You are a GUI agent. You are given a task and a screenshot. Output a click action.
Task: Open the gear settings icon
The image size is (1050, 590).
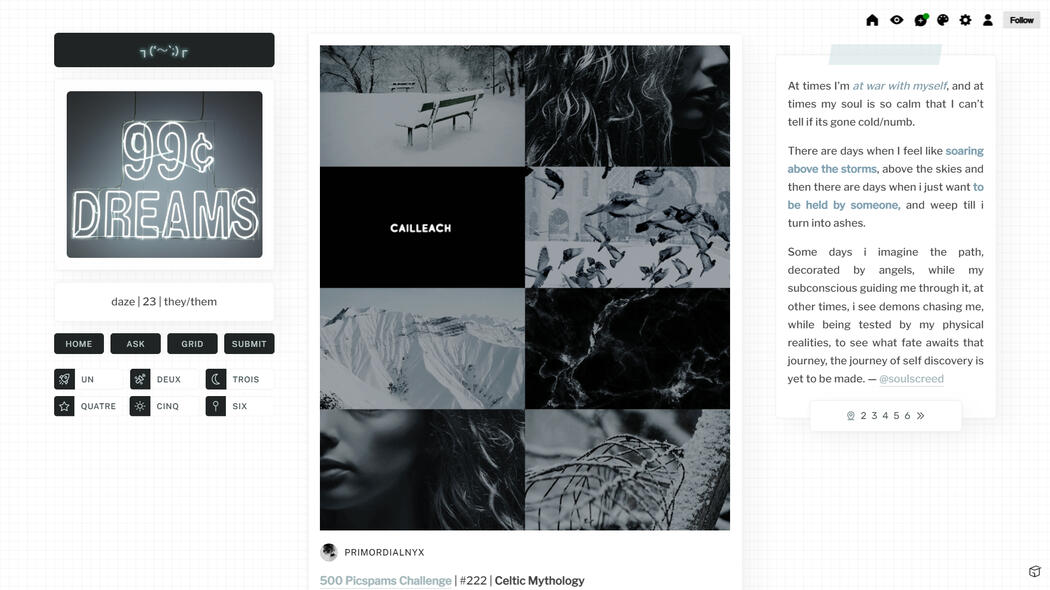tap(965, 20)
